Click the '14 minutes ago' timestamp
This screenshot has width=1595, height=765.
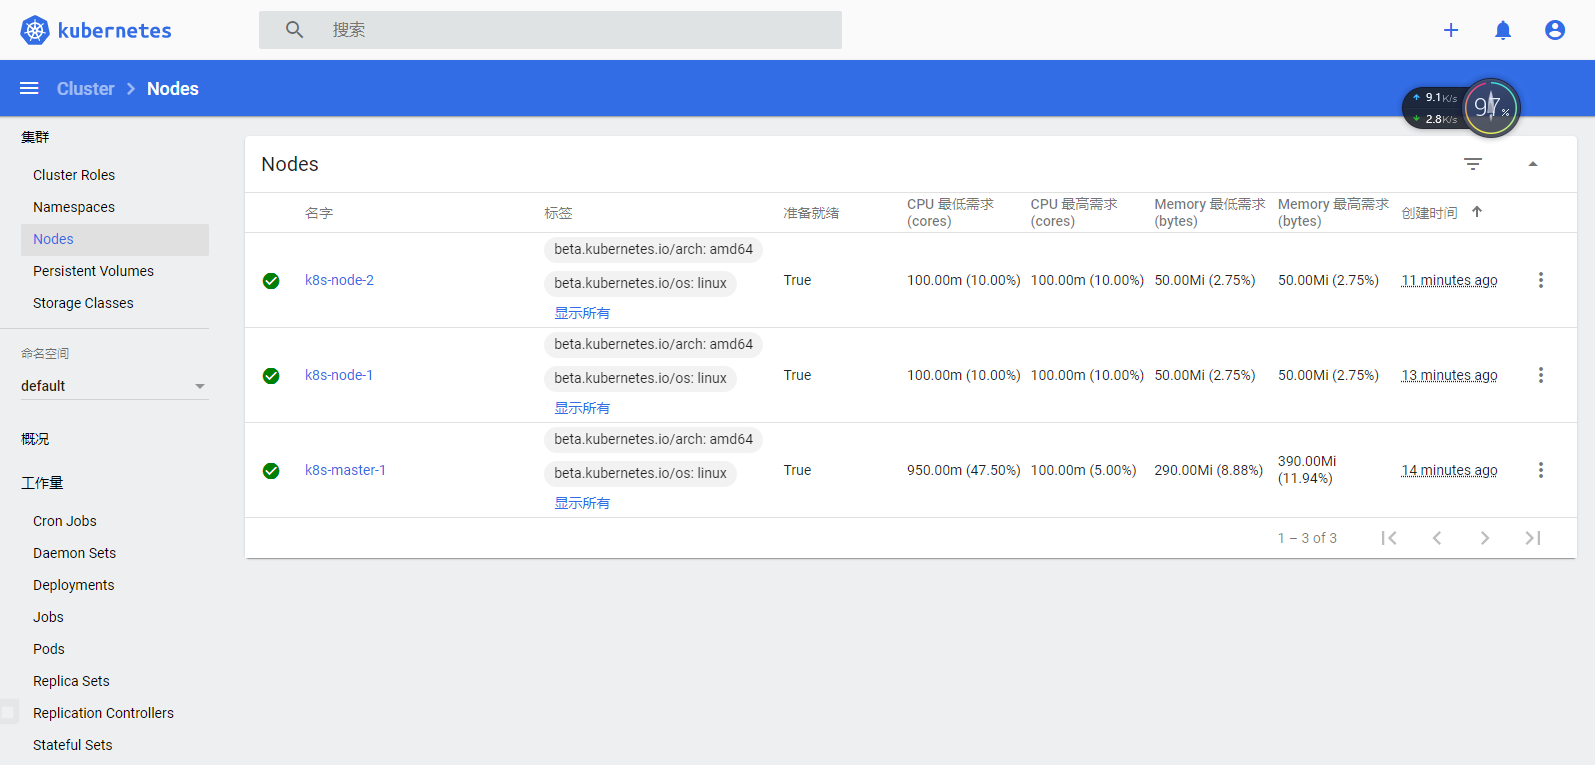pos(1449,470)
